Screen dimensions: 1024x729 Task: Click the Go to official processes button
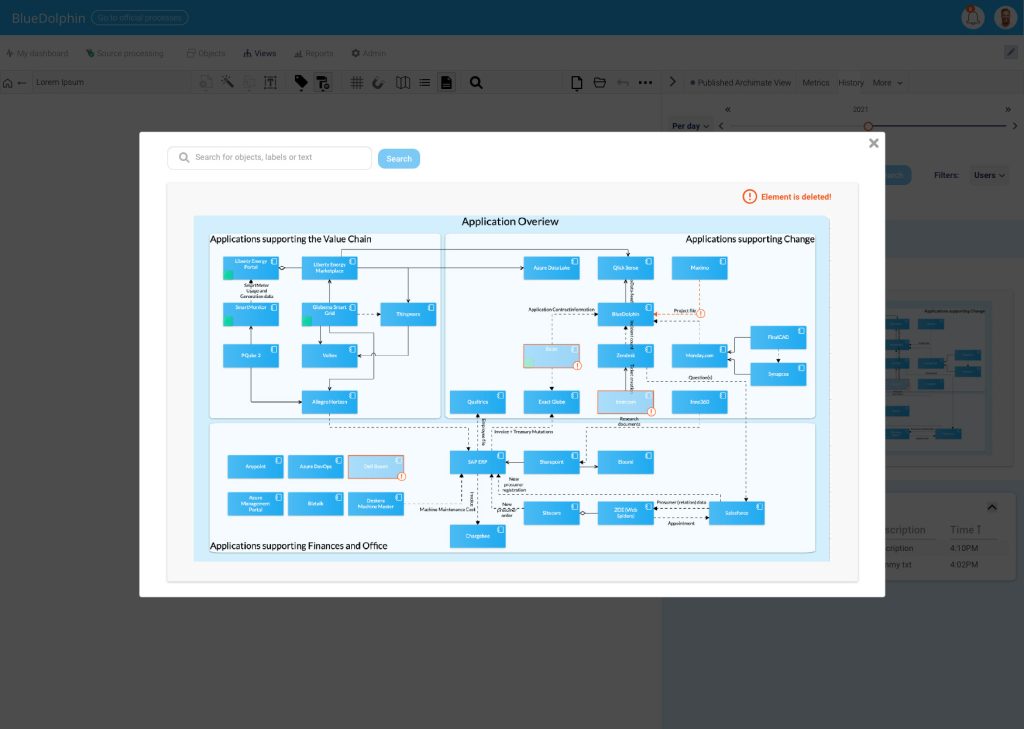point(140,18)
